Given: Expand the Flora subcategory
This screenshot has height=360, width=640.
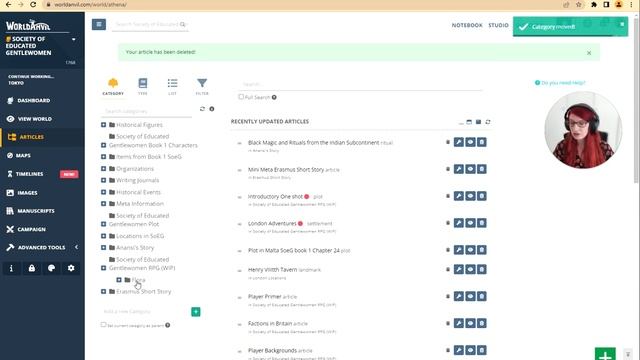Looking at the screenshot, I should pyautogui.click(x=119, y=280).
